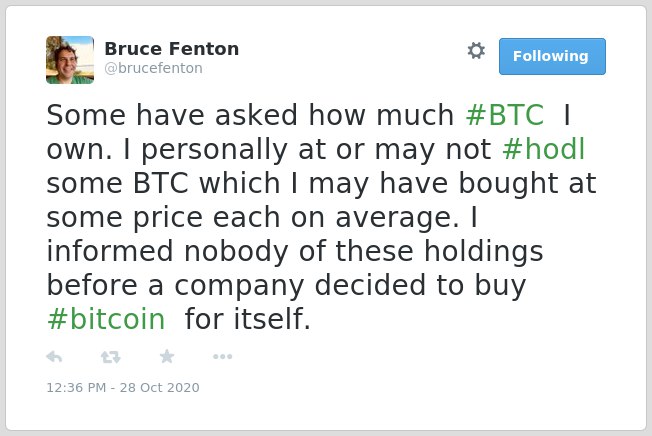Click the line 'before a company decided to buy'

[x=286, y=286]
